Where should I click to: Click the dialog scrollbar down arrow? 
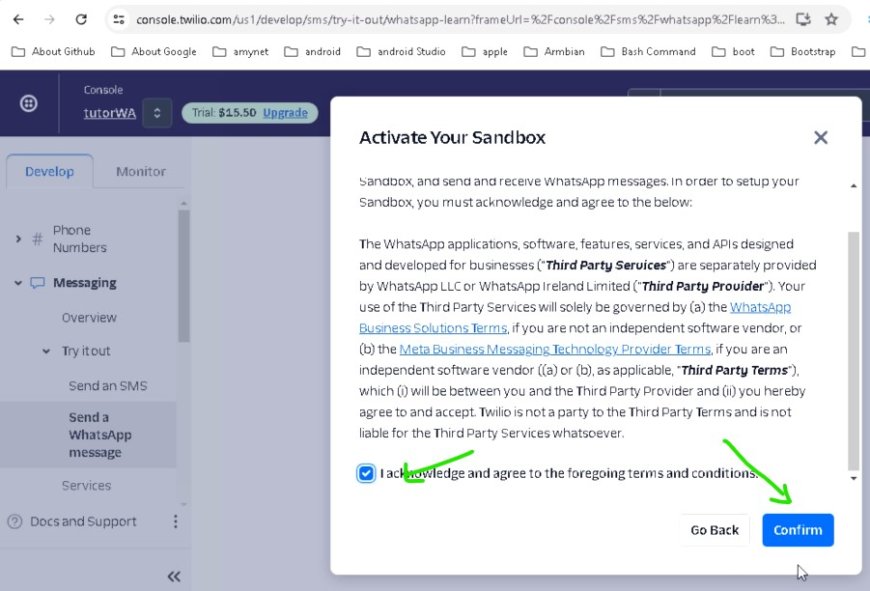click(x=853, y=478)
